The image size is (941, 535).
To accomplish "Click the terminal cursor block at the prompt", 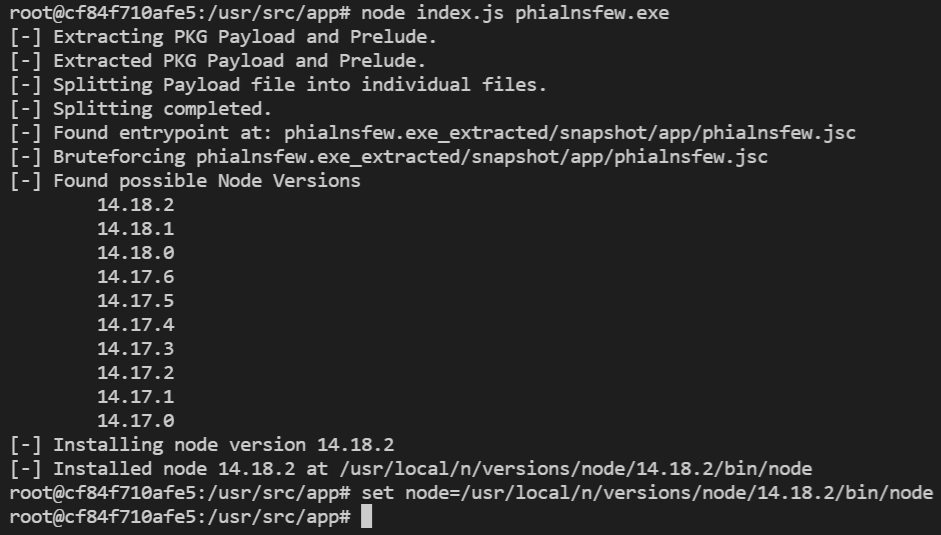I will [x=367, y=516].
